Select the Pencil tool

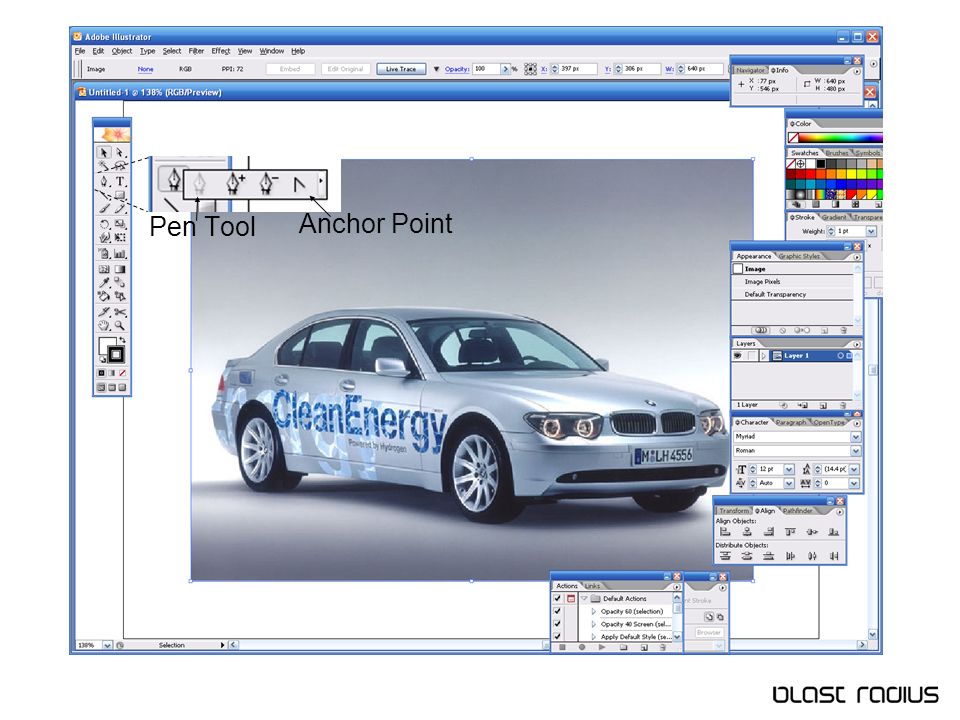tap(120, 208)
